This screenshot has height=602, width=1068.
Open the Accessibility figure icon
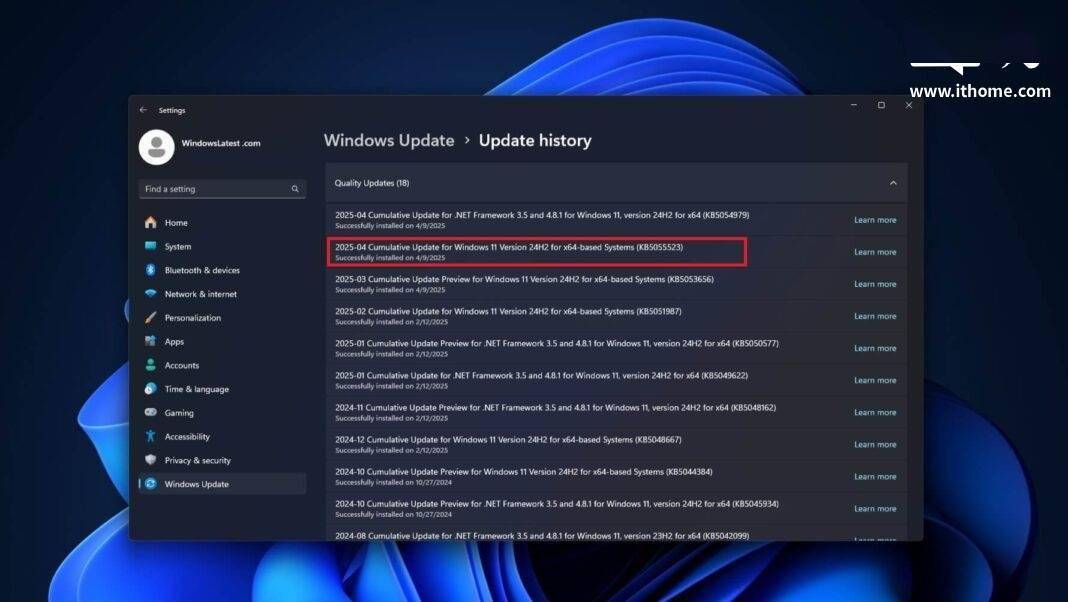pyautogui.click(x=151, y=436)
